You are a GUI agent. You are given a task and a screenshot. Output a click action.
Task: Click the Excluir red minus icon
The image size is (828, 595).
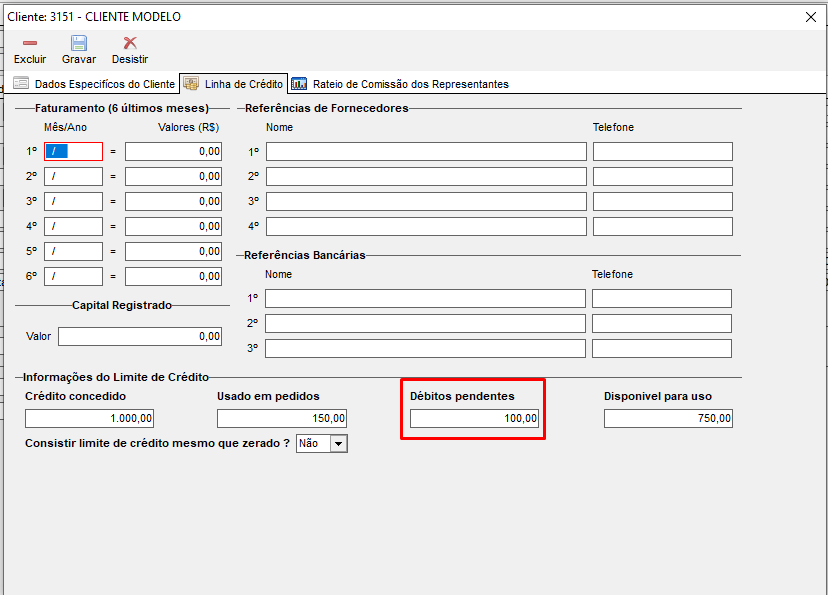tap(30, 43)
